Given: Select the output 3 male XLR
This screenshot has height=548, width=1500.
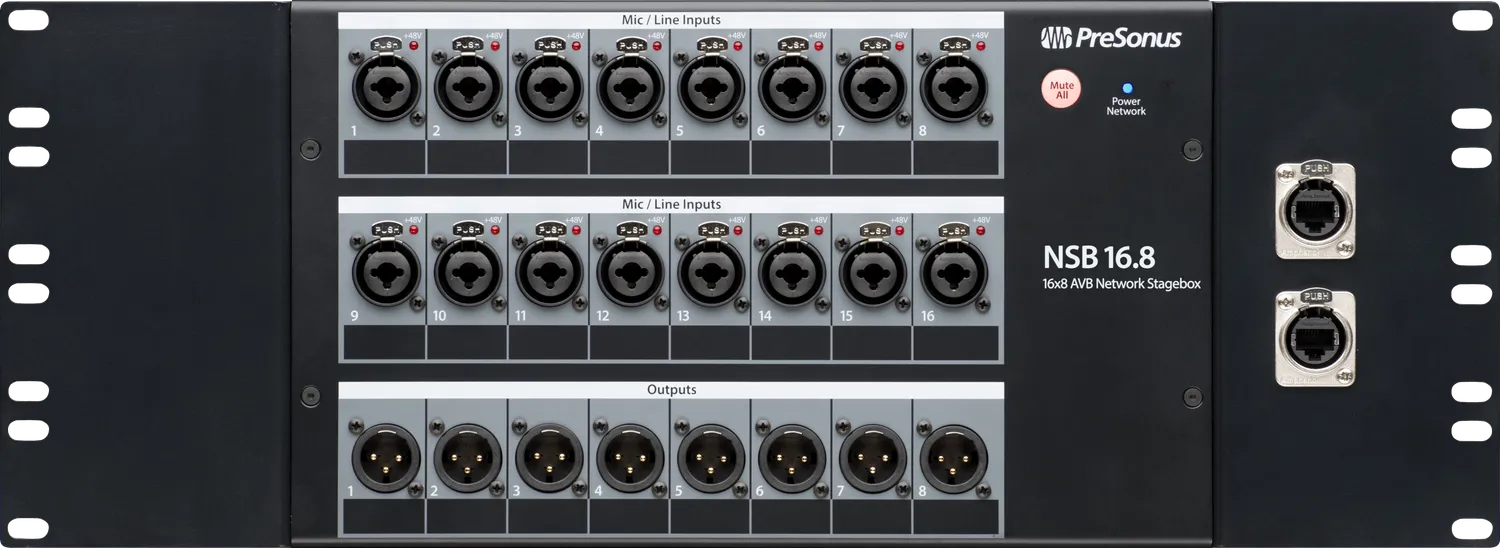Looking at the screenshot, I should [549, 458].
